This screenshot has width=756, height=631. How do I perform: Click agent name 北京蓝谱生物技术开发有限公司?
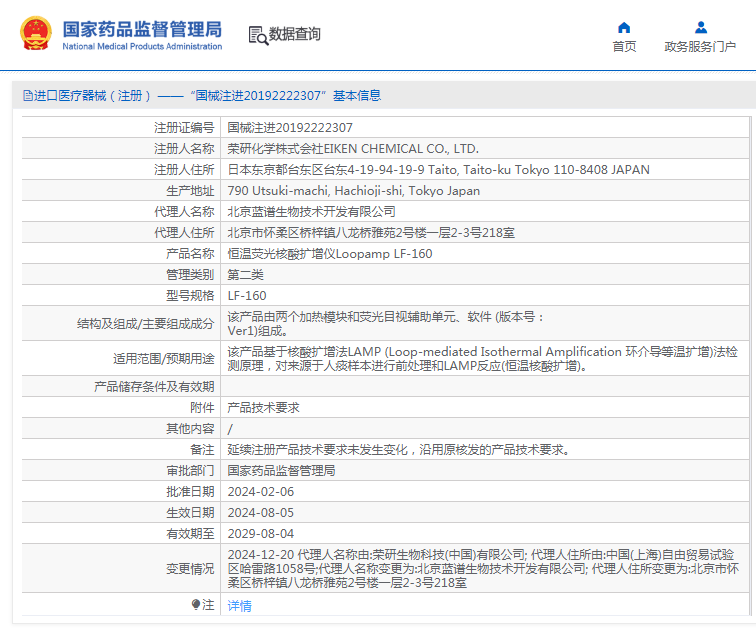(311, 212)
